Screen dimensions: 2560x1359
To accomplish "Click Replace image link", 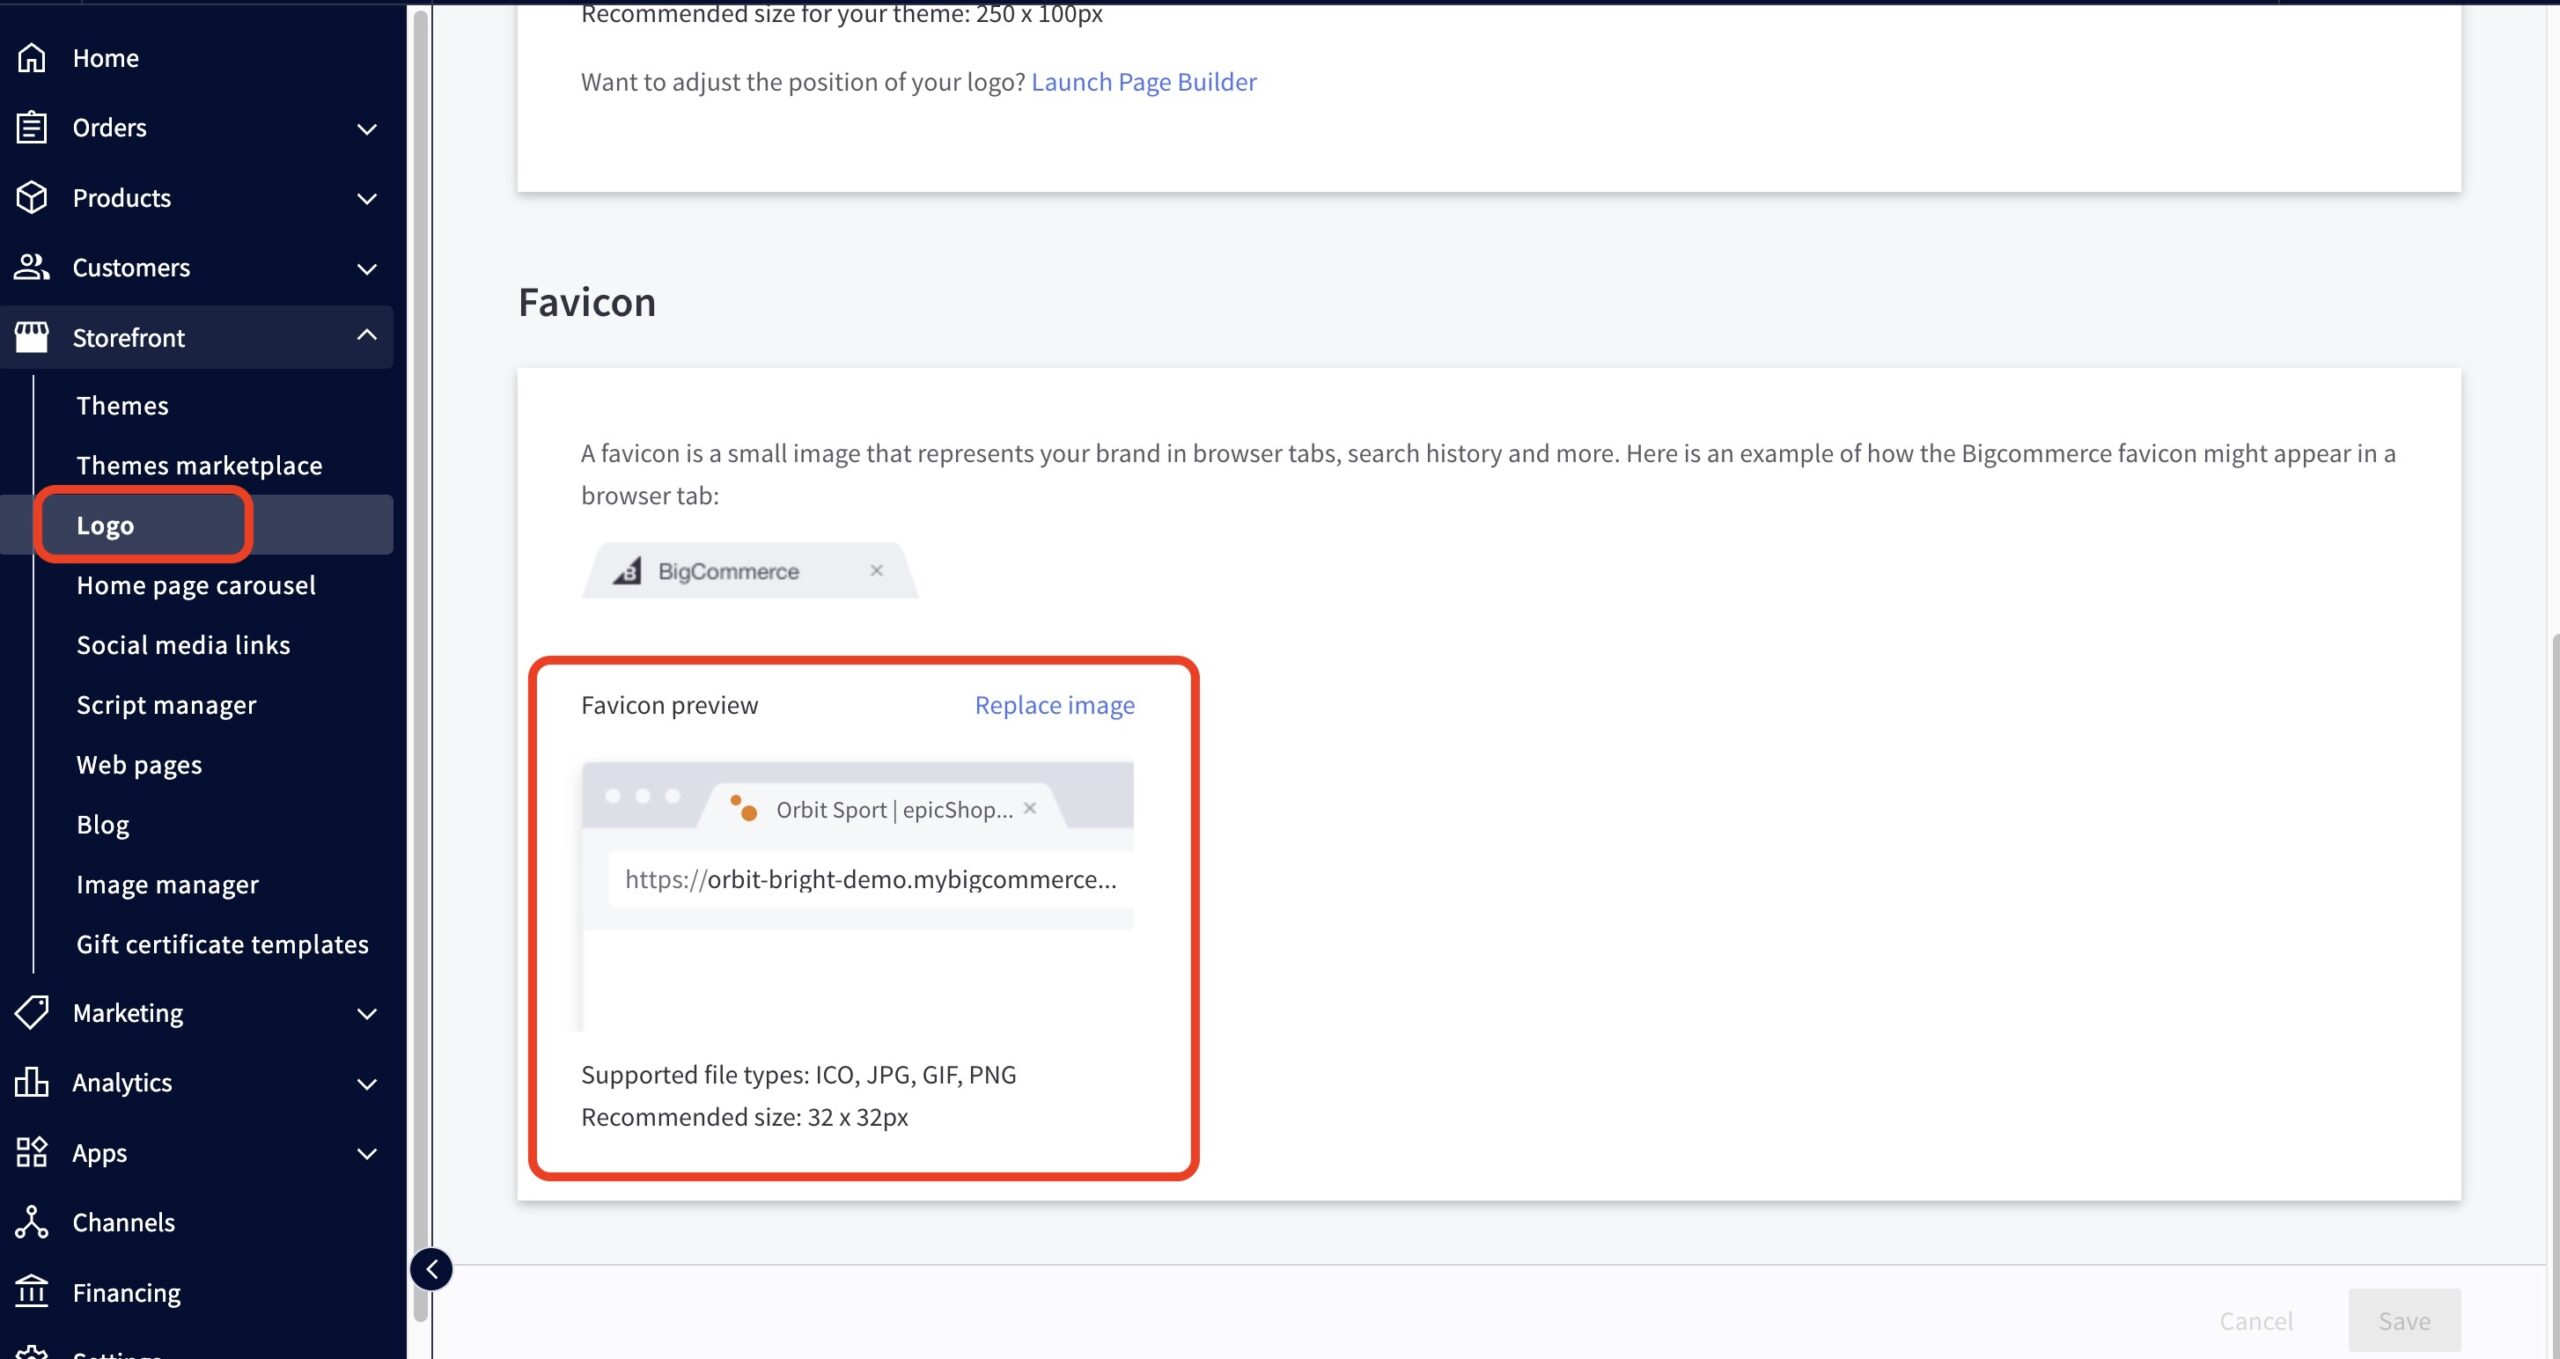I will (x=1054, y=705).
